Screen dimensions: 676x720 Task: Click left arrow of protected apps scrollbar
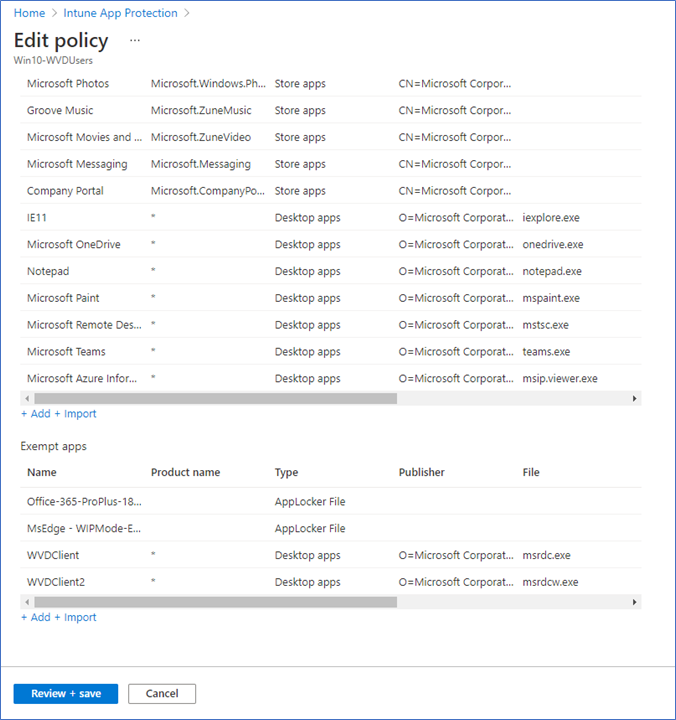tap(27, 398)
